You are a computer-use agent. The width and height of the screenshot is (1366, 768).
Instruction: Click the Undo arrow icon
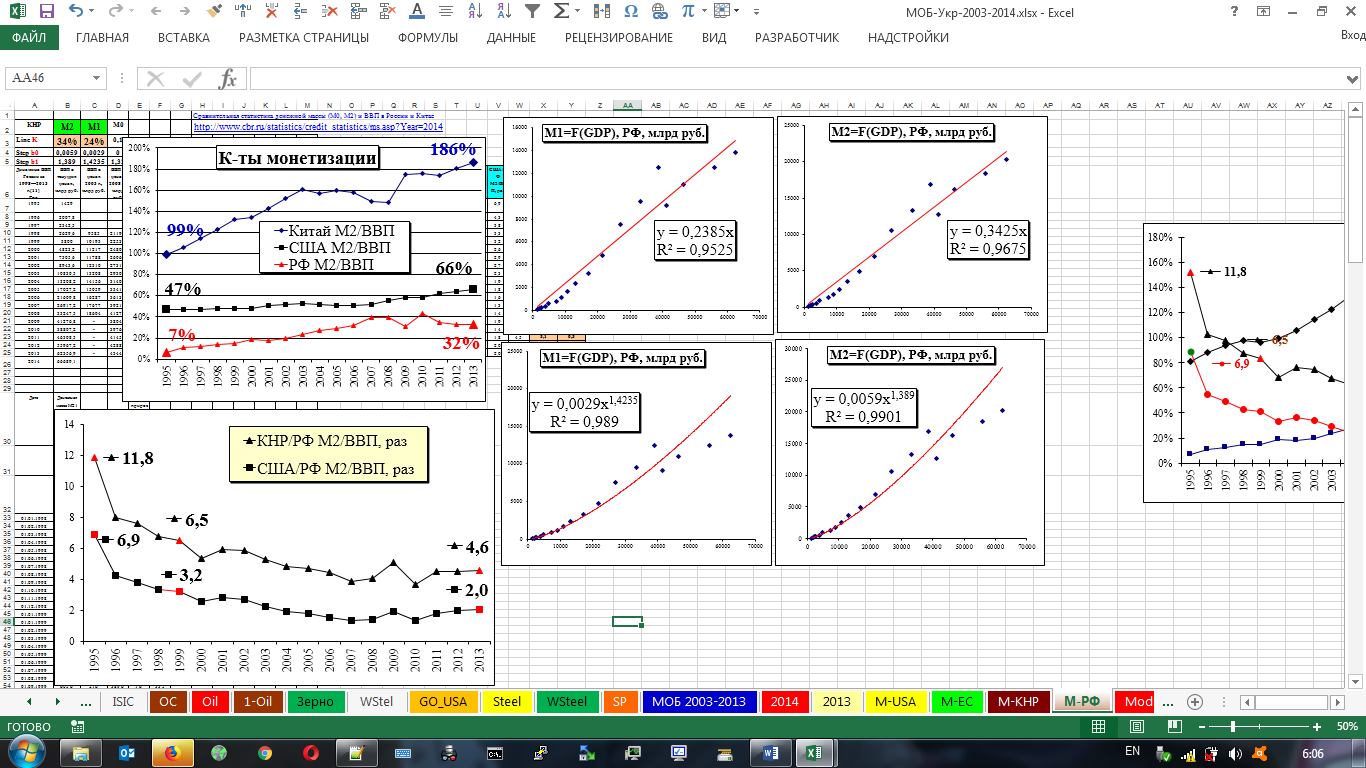pyautogui.click(x=77, y=12)
